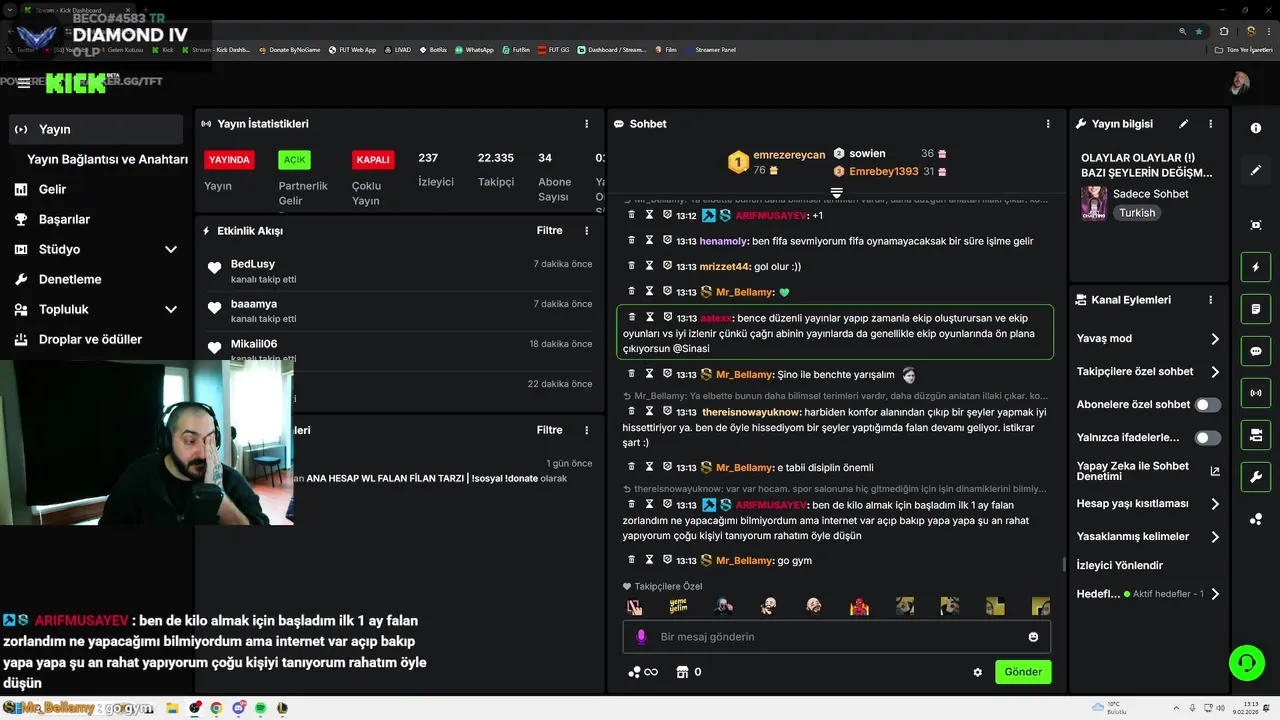Image resolution: width=1280 pixels, height=720 pixels.
Task: Toggle Abonelere özel sohbet switch
Action: point(1208,405)
